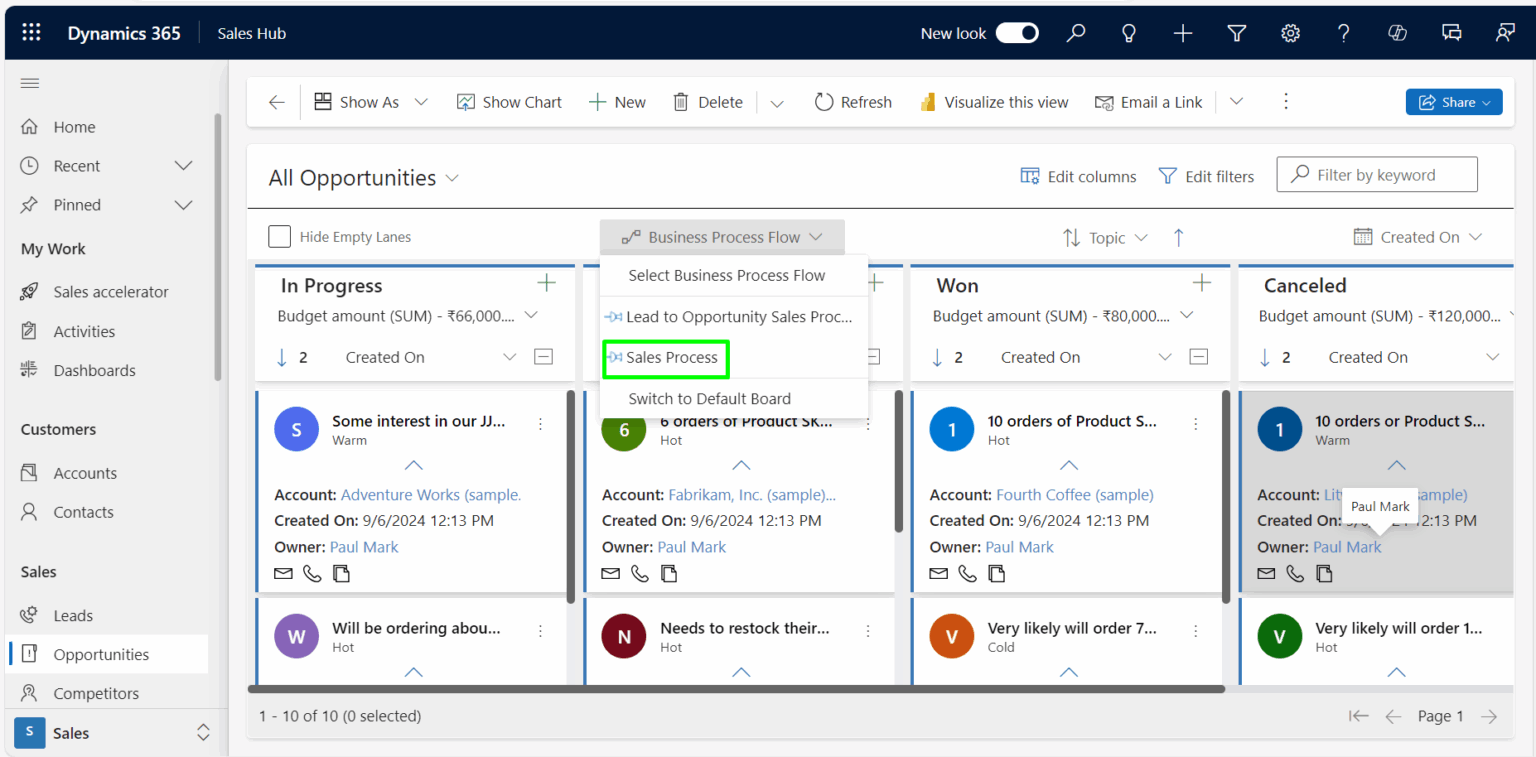
Task: Go back using the back arrow
Action: [277, 102]
